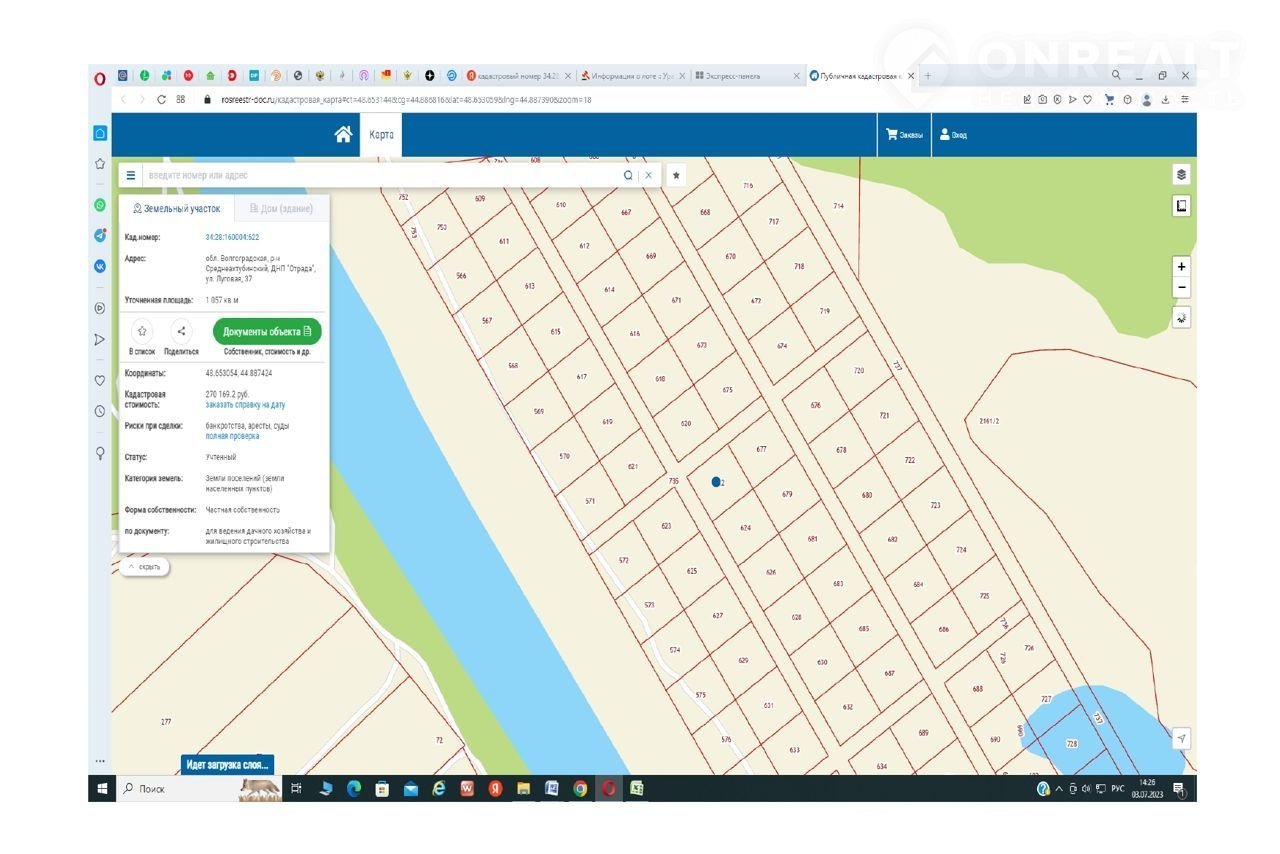
Task: Click the home icon in the header
Action: 343,135
